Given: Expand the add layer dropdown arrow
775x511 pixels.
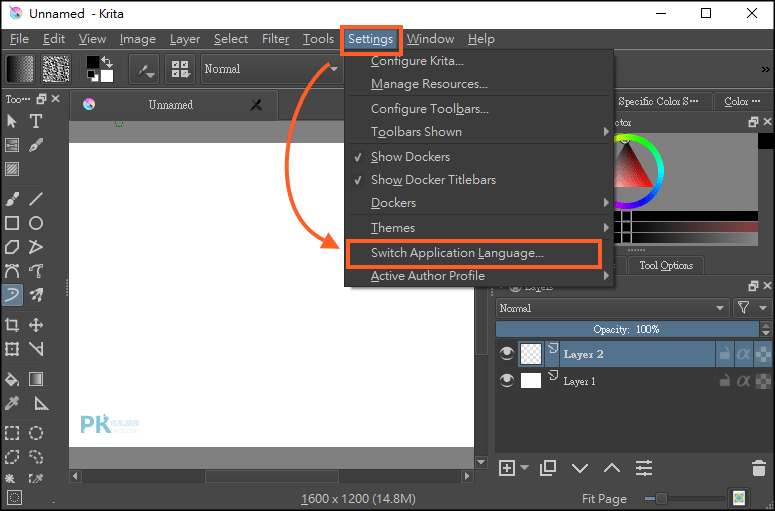Looking at the screenshot, I should (x=524, y=468).
